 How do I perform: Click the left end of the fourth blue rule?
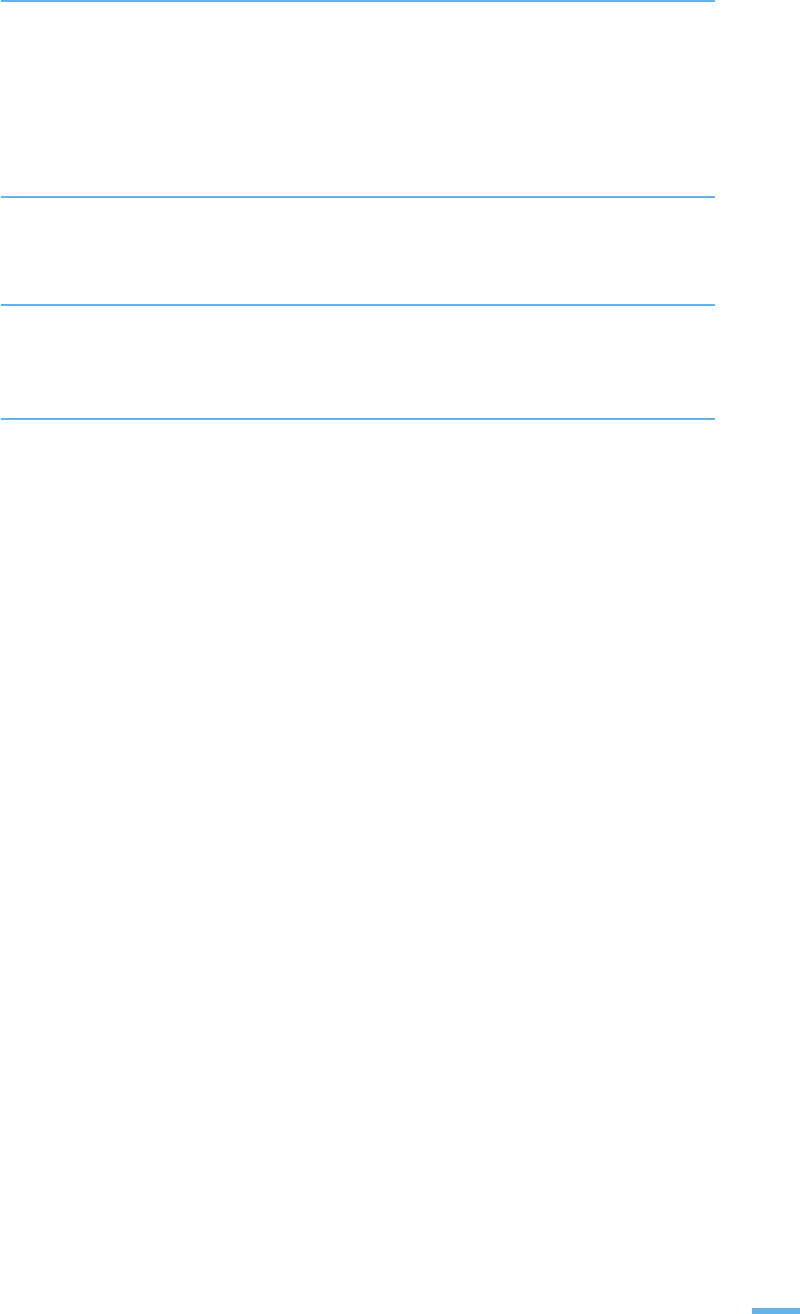click(5, 419)
